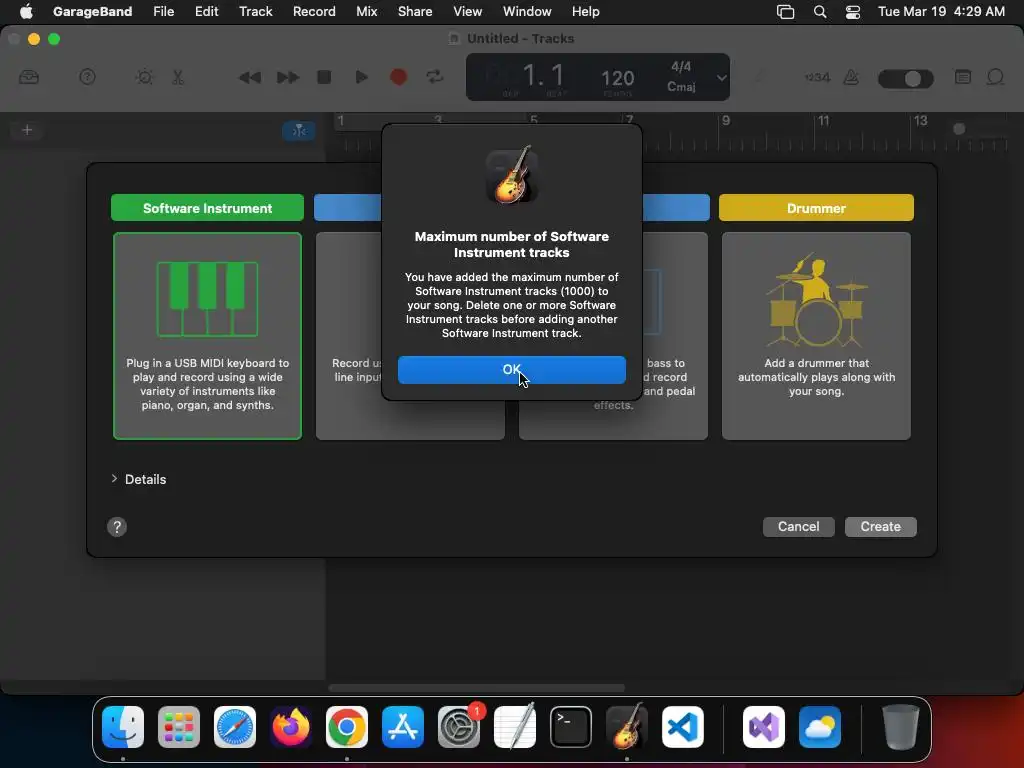Click the horizontal zoom slider knob
This screenshot has width=1024, height=768.
click(959, 129)
